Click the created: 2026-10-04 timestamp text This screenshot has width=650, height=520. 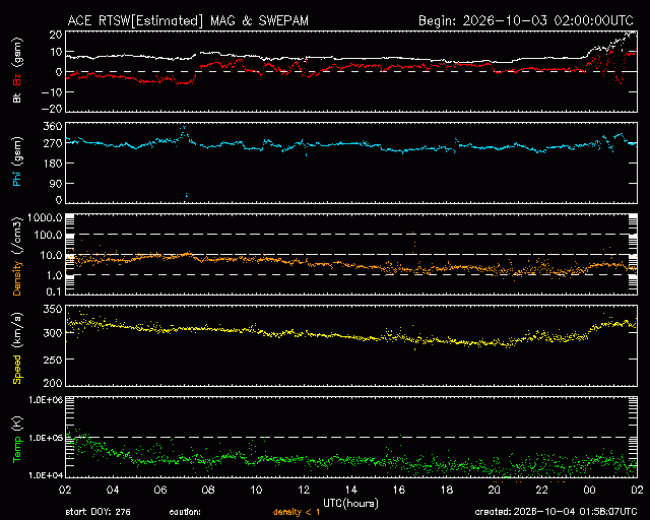pyautogui.click(x=556, y=512)
